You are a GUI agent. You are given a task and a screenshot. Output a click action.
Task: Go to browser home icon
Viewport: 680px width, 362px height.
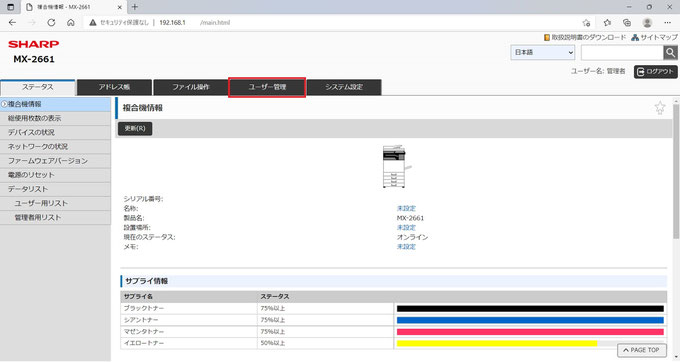point(71,23)
